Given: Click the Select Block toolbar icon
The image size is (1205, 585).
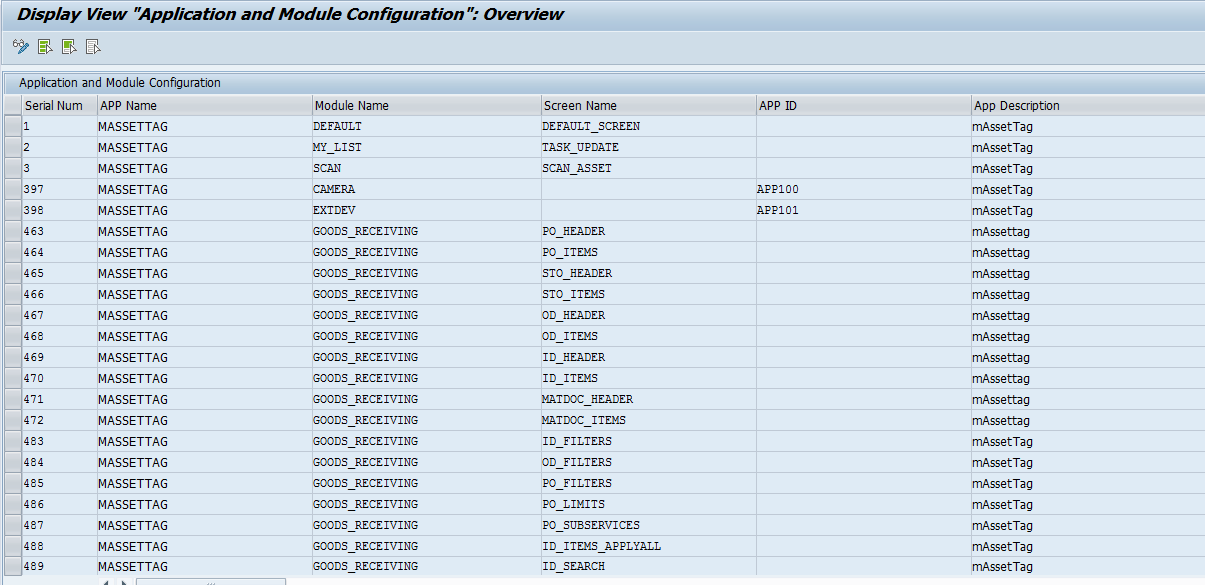Looking at the screenshot, I should click(68, 46).
